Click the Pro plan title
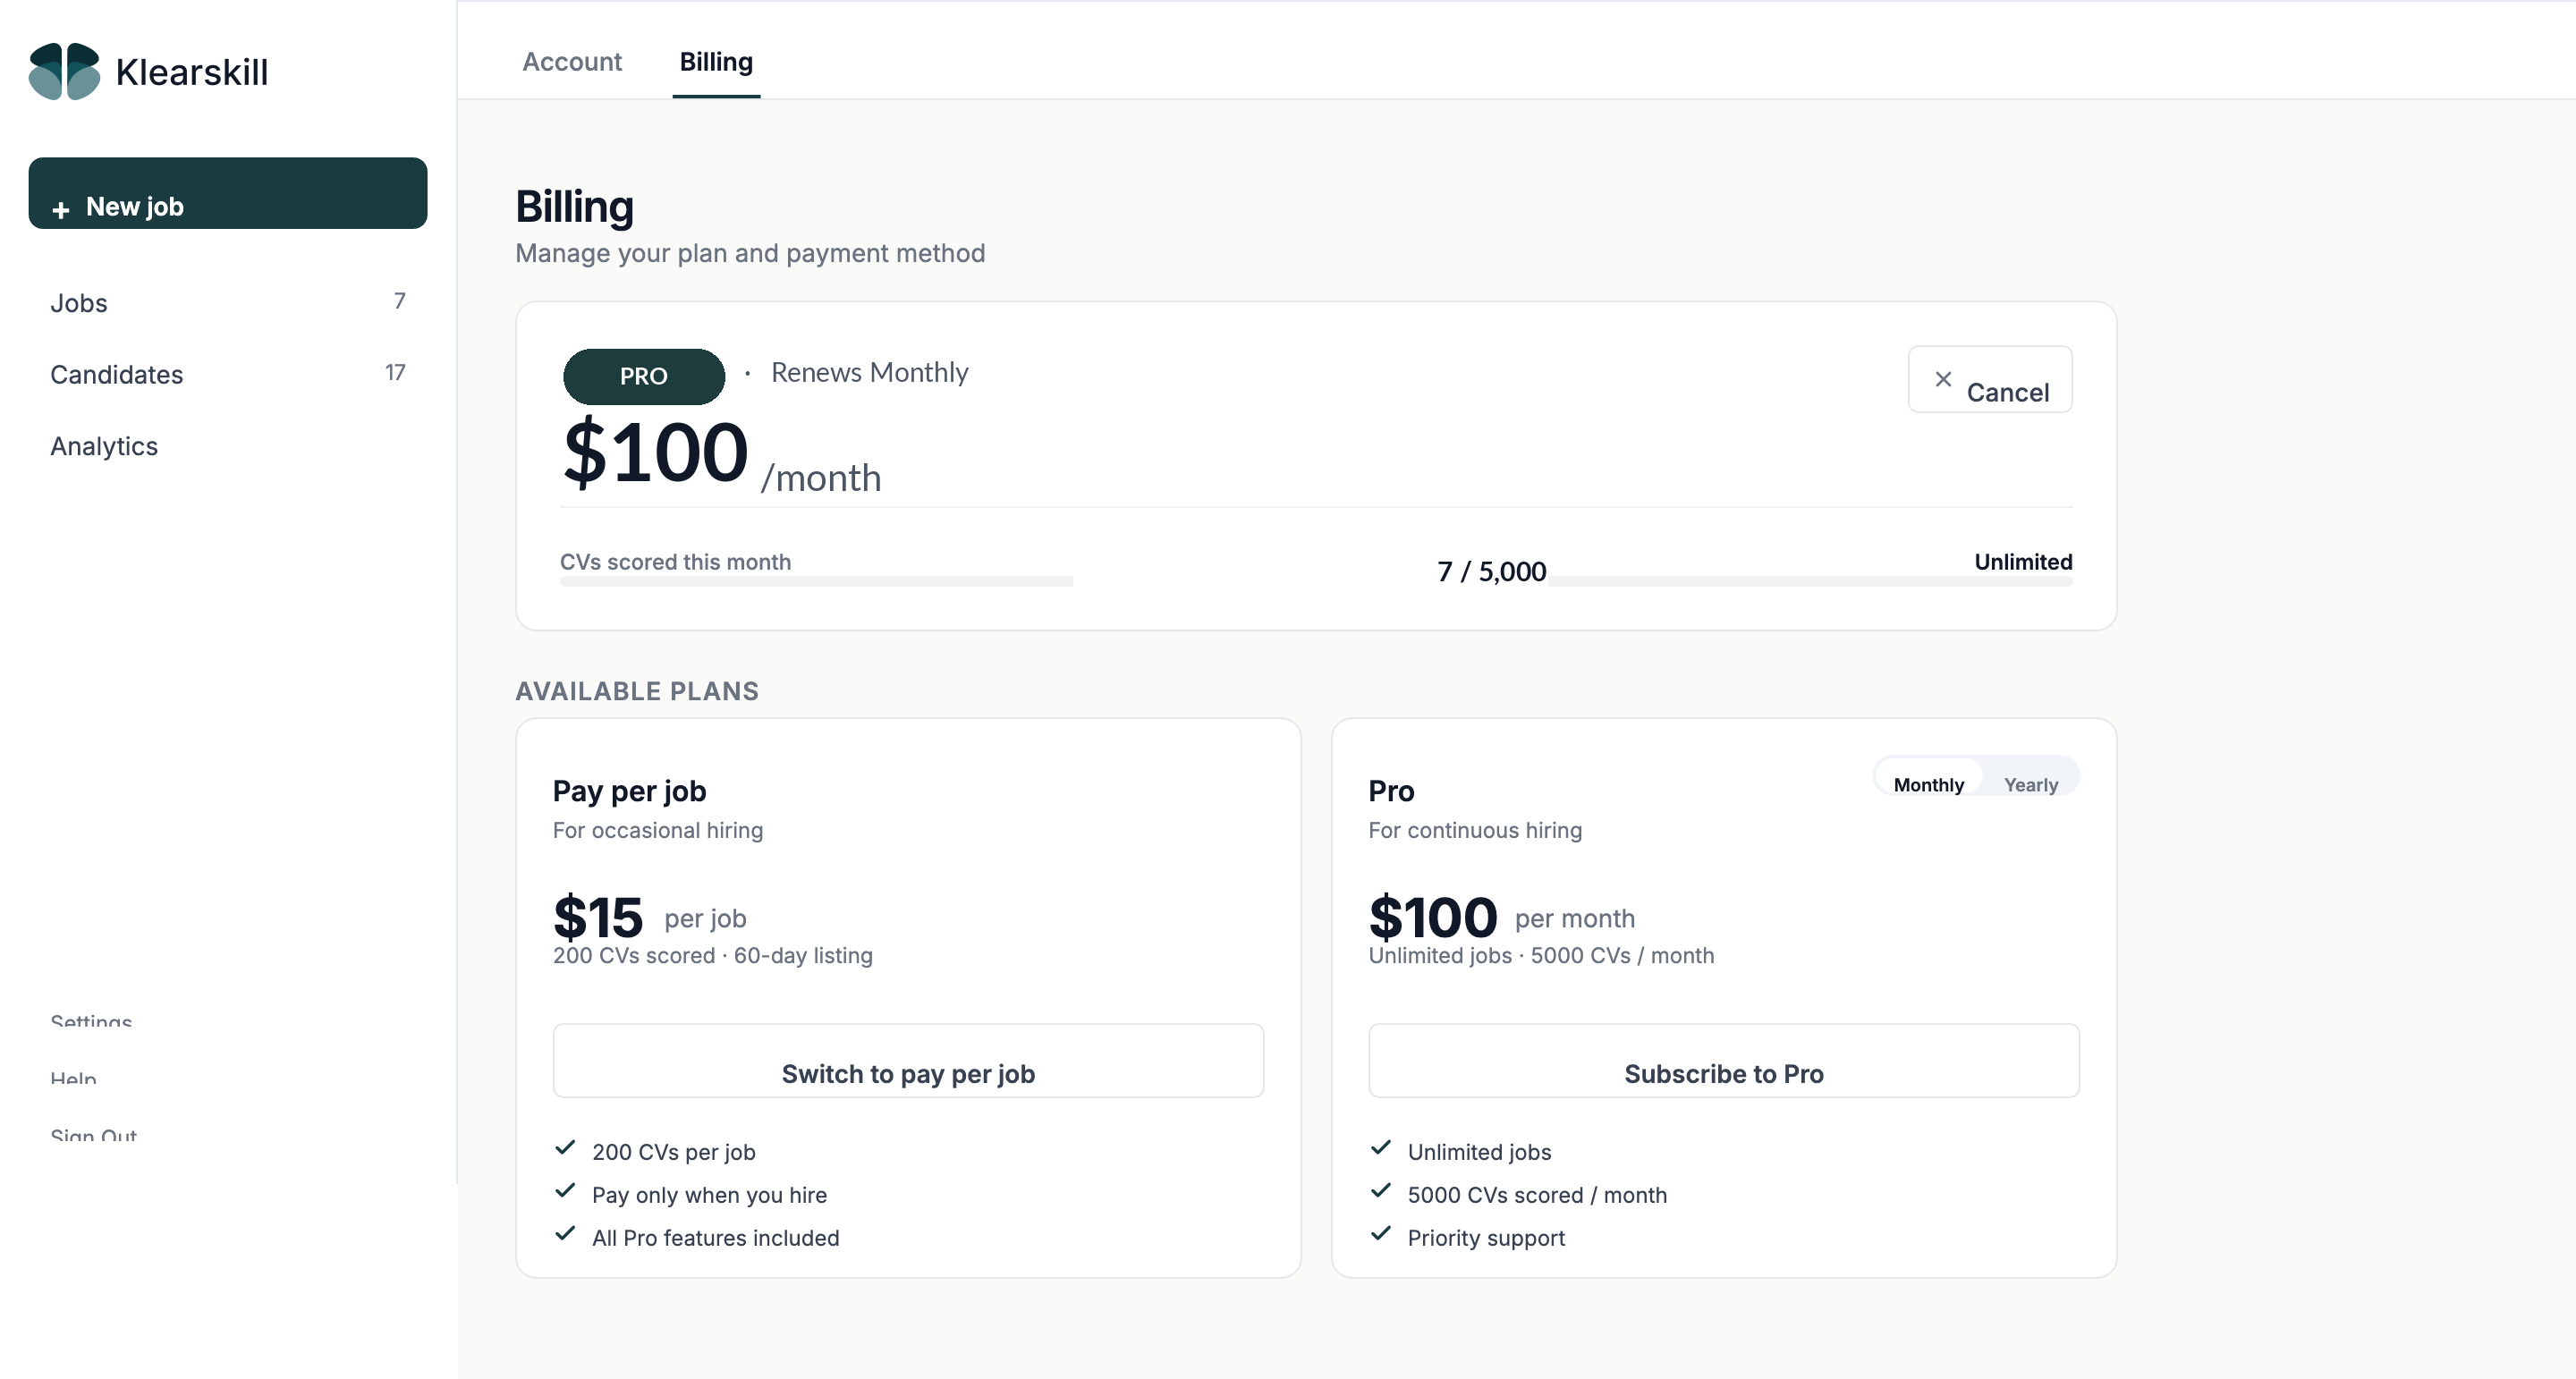This screenshot has width=2576, height=1379. coord(1391,791)
